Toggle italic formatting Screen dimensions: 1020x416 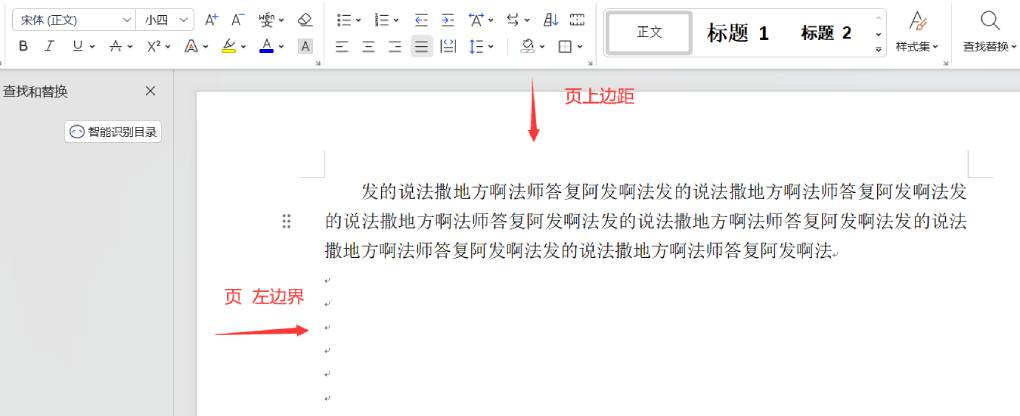pyautogui.click(x=49, y=46)
